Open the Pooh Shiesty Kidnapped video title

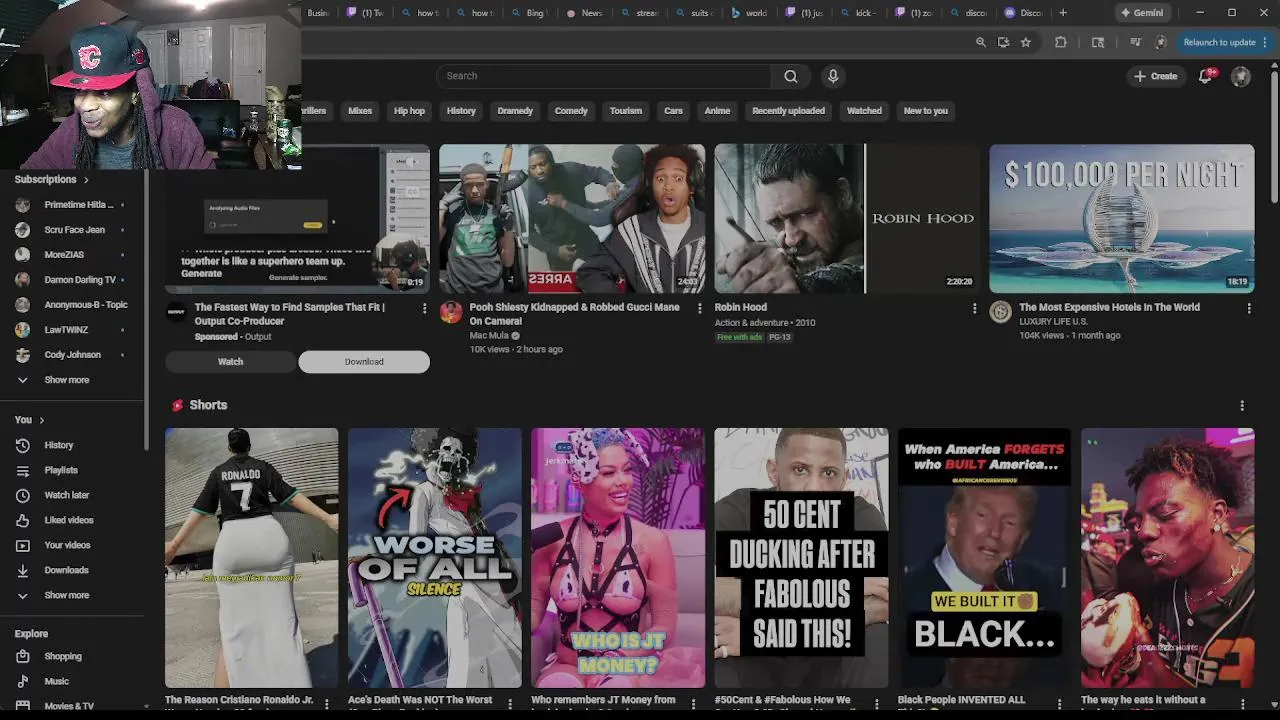coord(574,314)
